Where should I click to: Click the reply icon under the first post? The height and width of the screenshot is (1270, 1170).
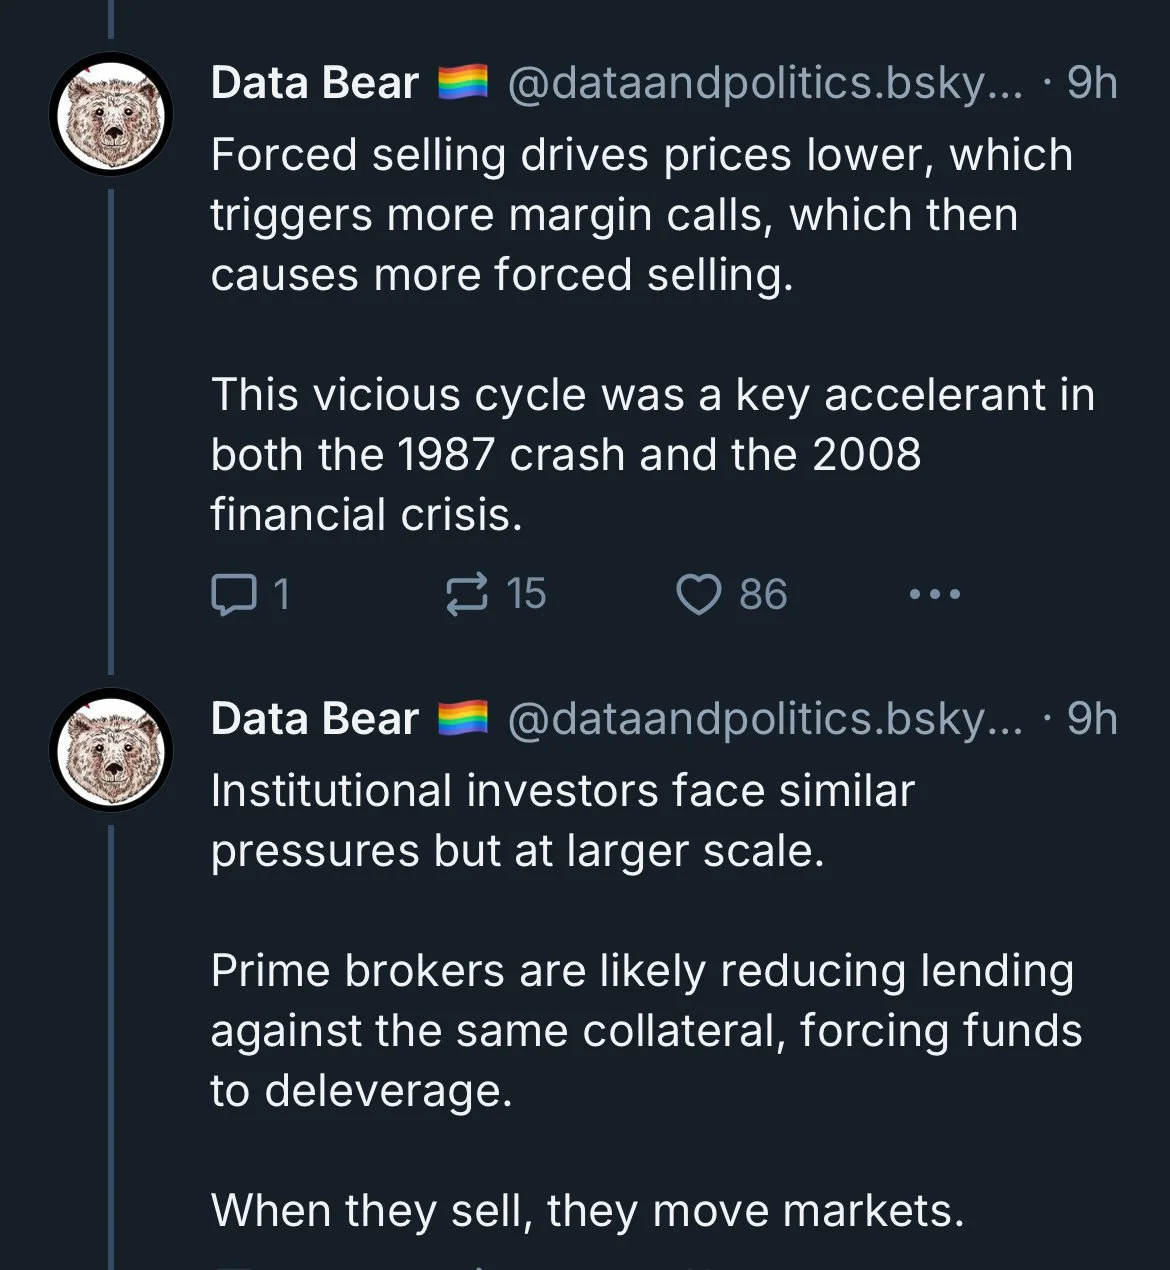point(232,594)
